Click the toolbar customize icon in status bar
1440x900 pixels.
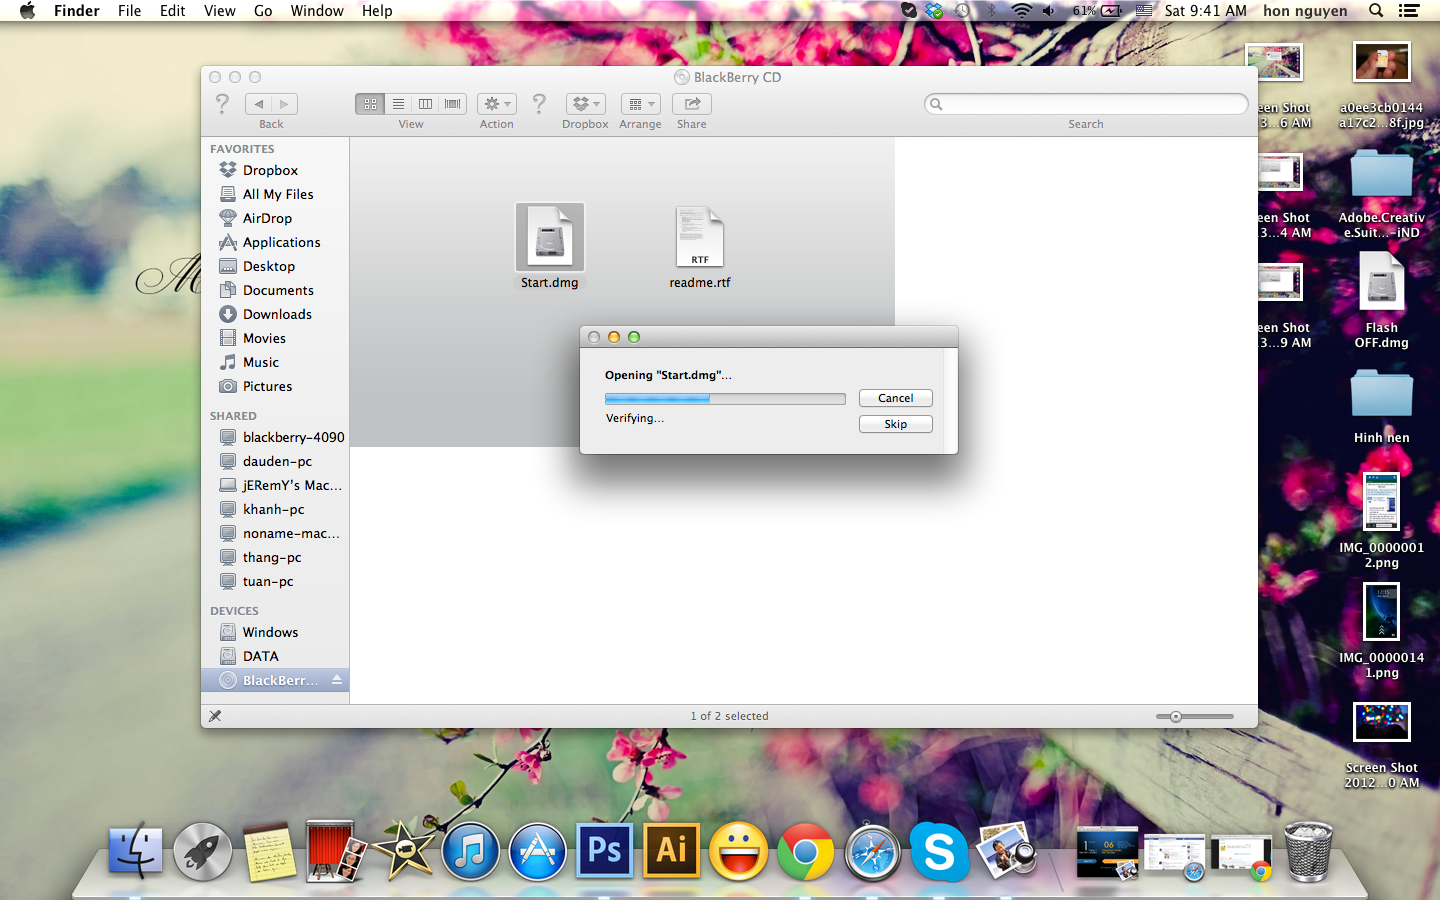pyautogui.click(x=215, y=716)
